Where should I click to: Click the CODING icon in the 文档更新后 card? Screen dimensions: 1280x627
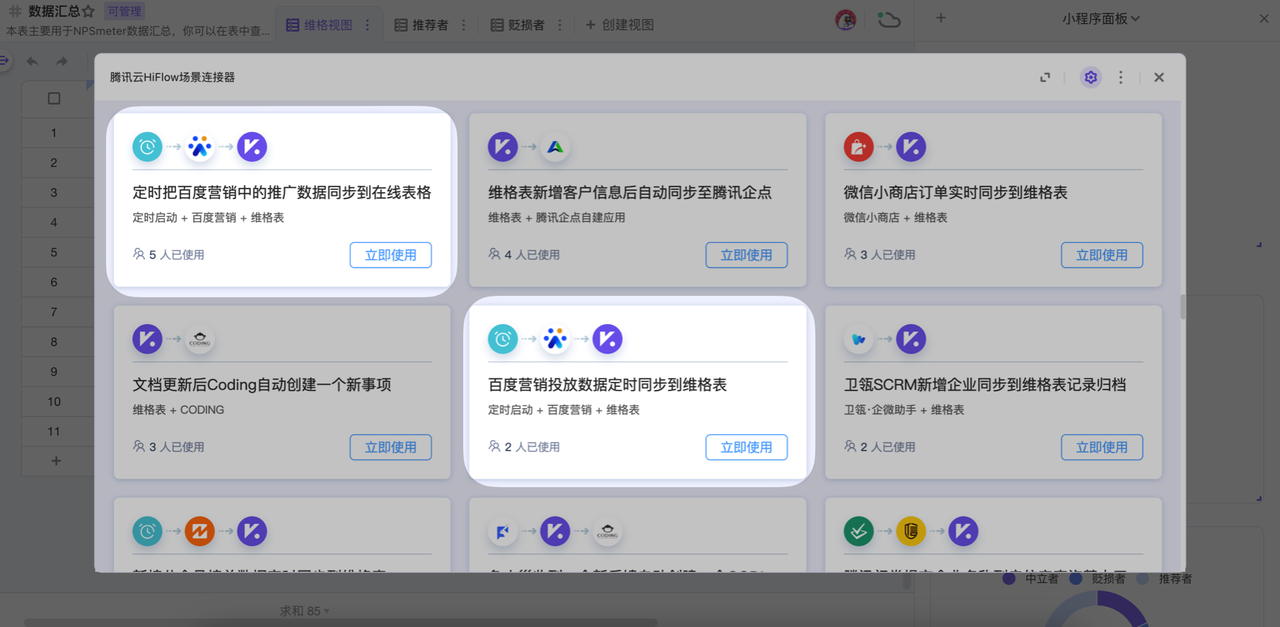pyautogui.click(x=200, y=339)
